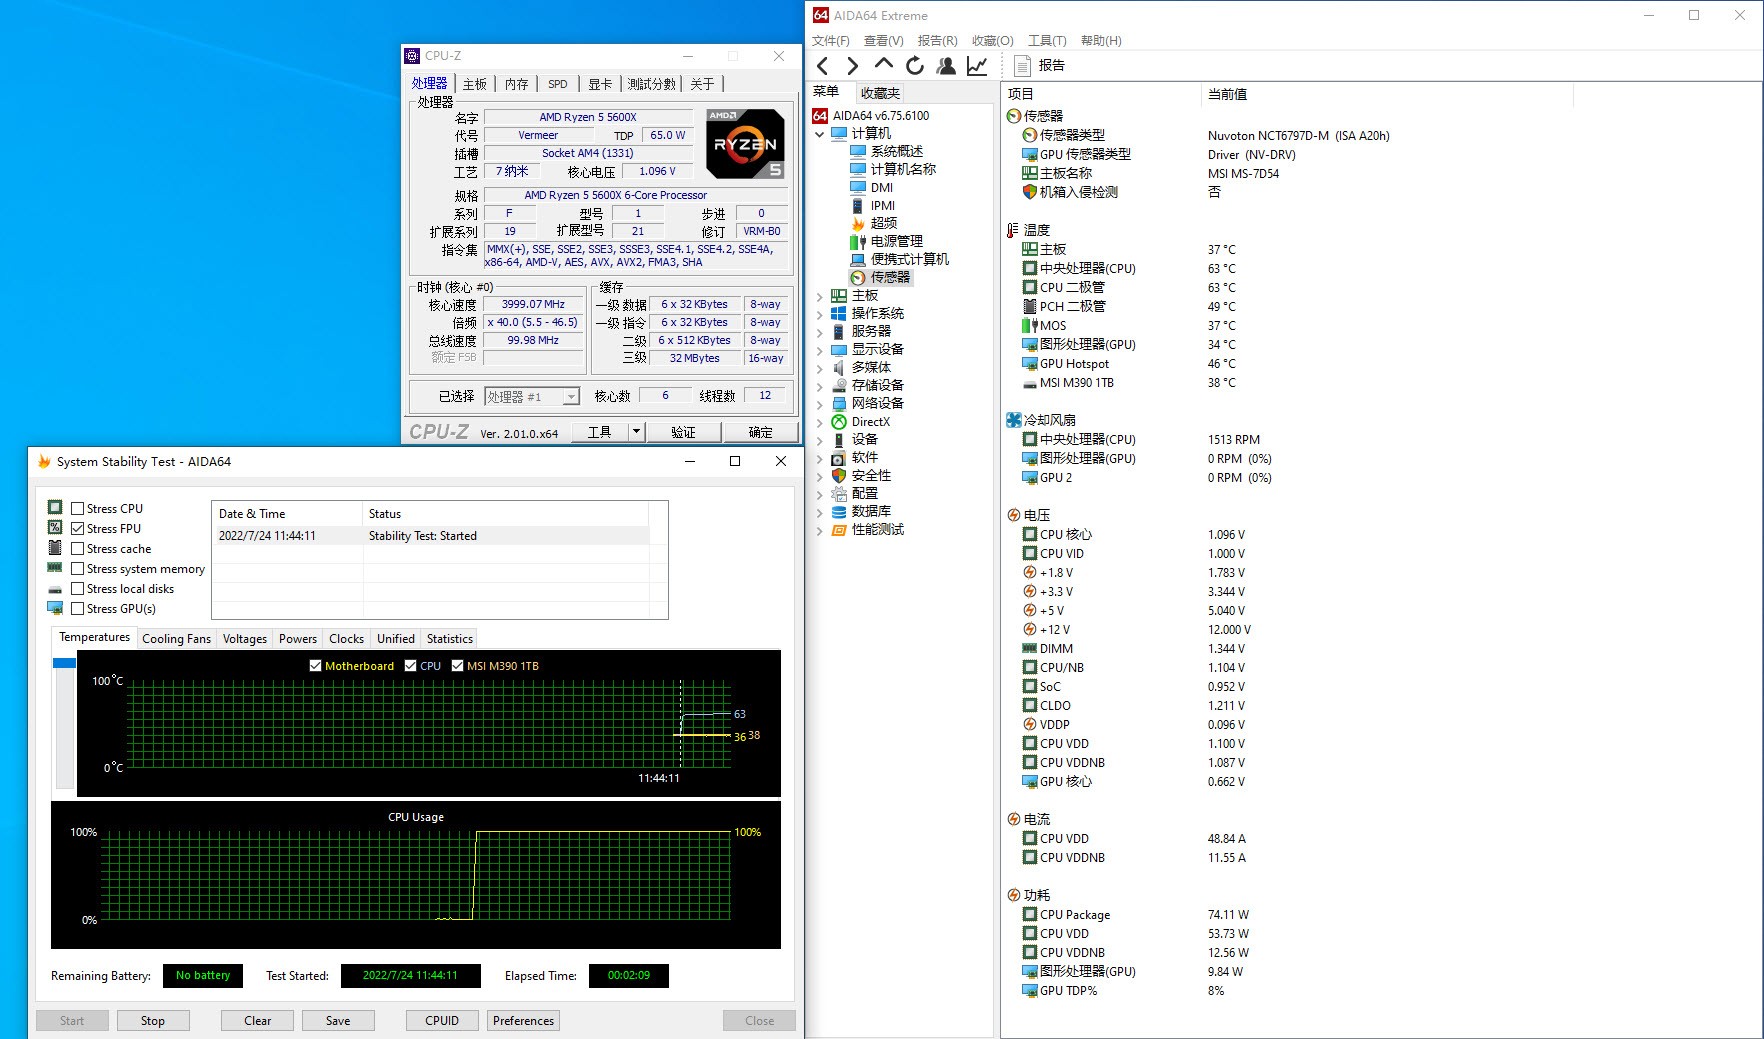This screenshot has width=1764, height=1039.
Task: Click the blue temperature graph scale slider
Action: (64, 663)
